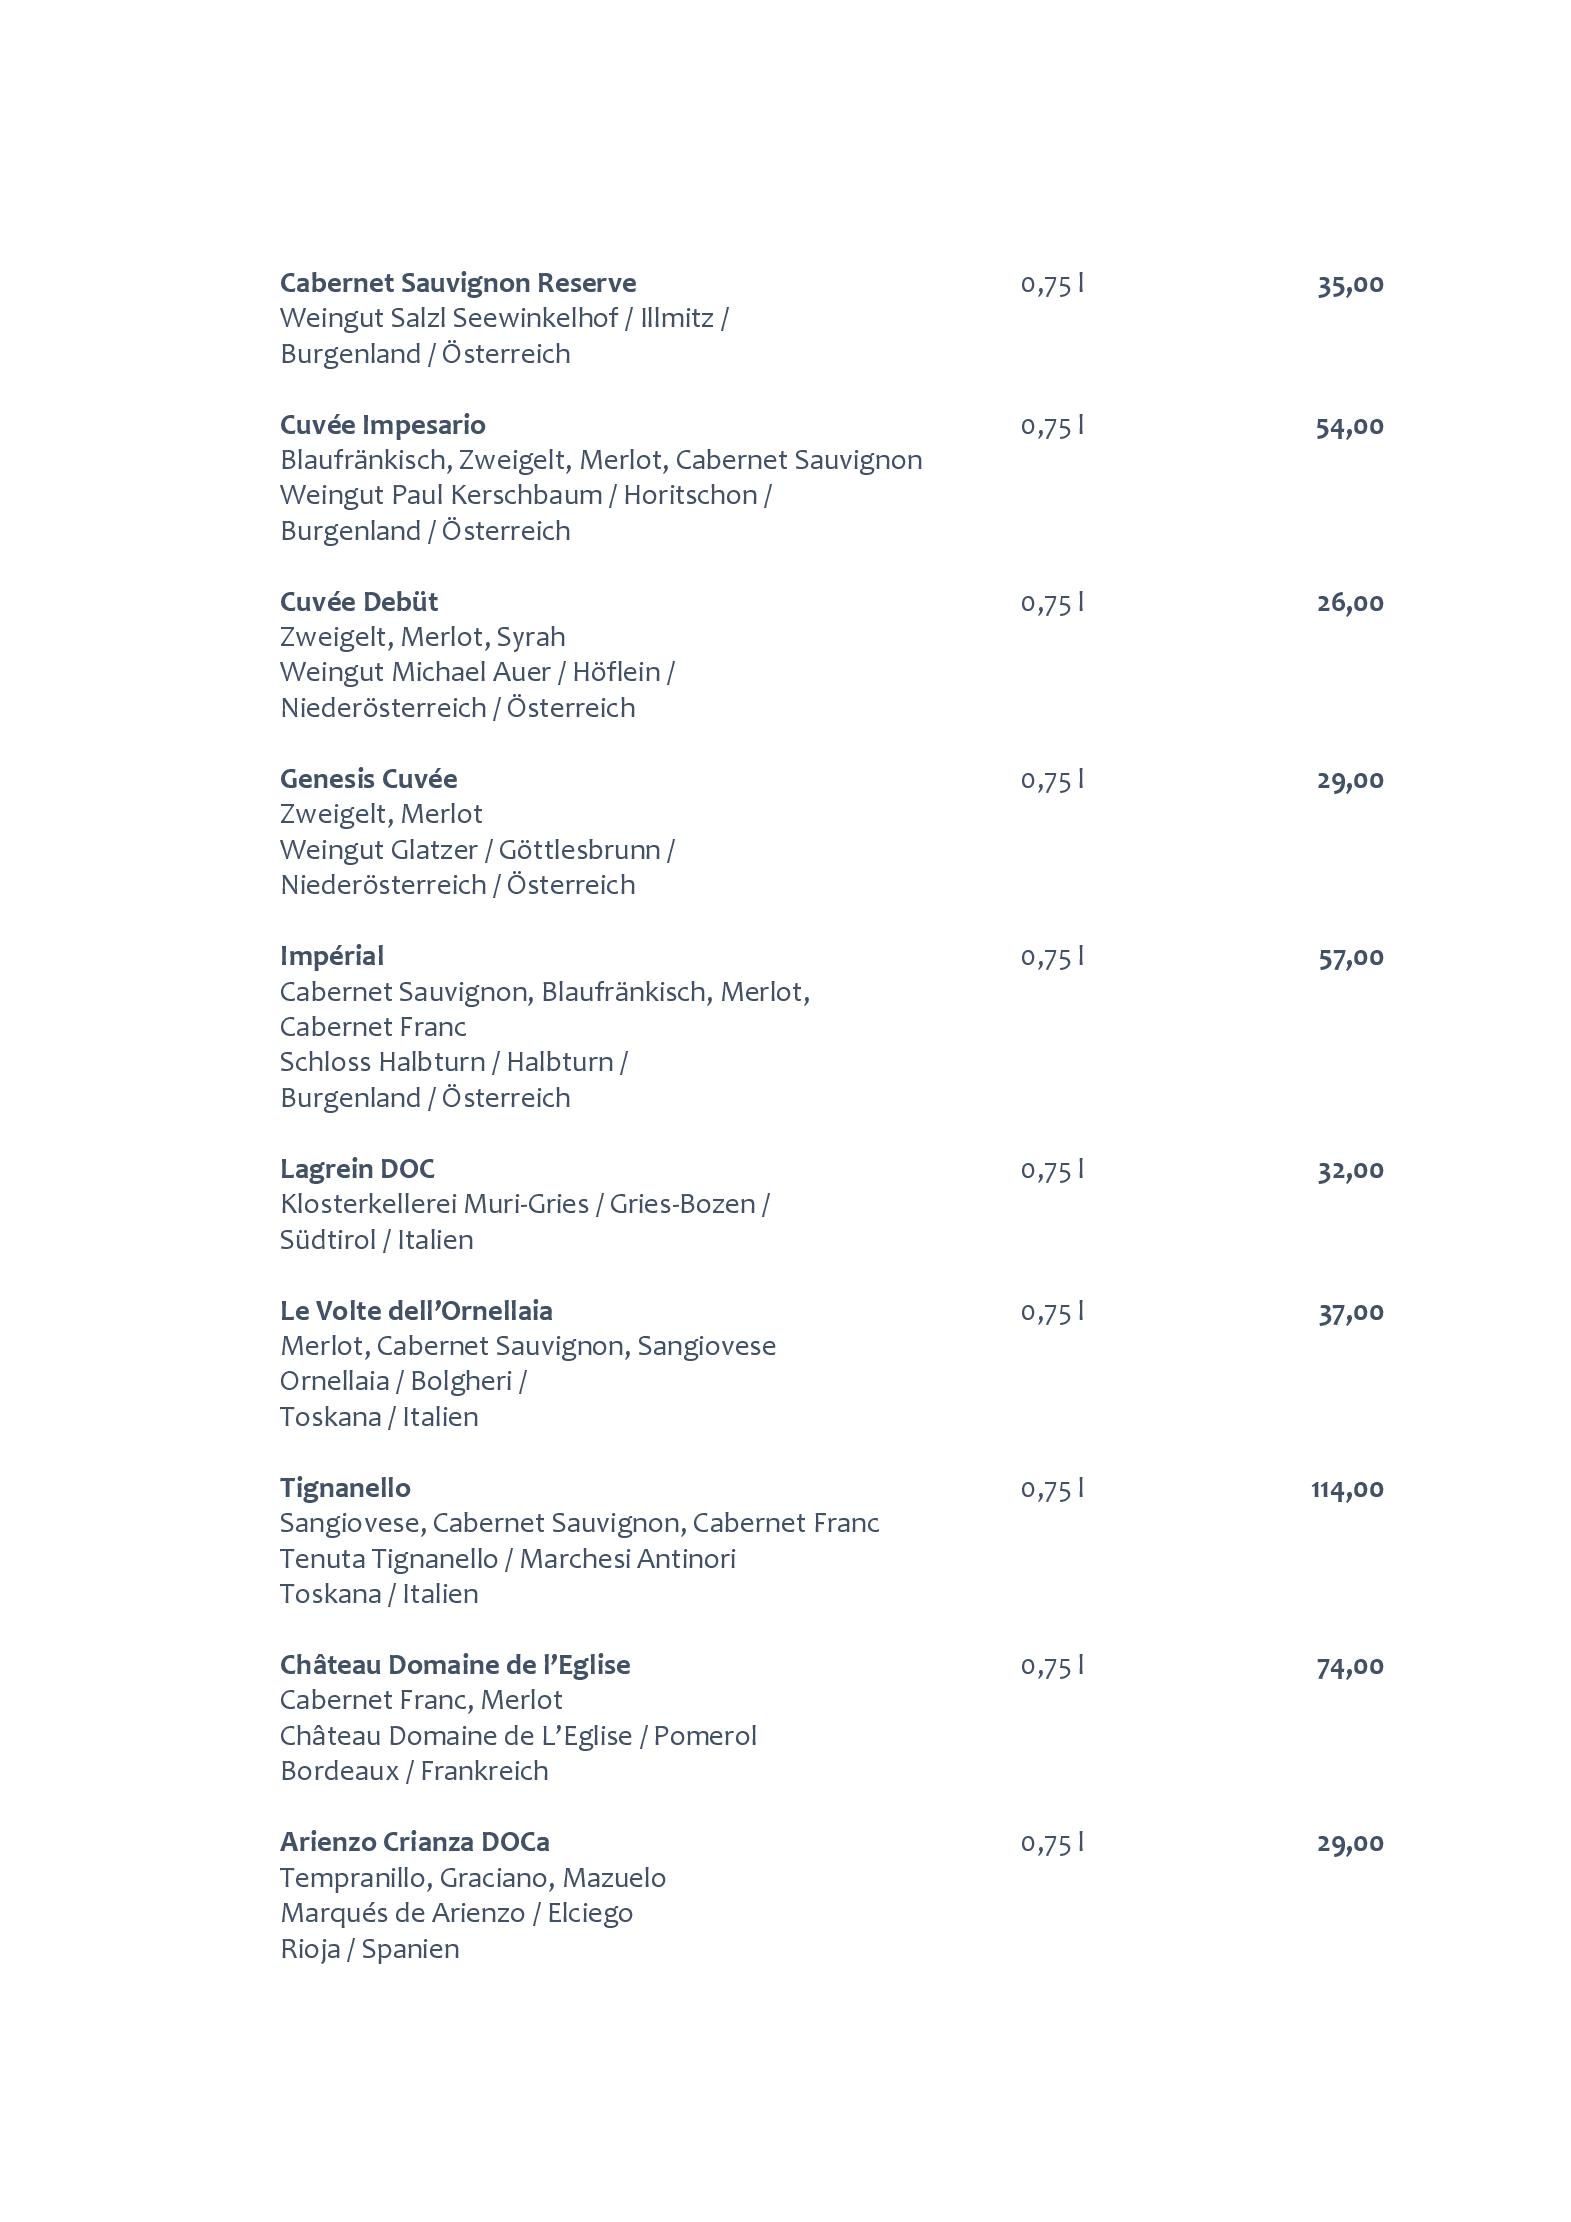Select the 35,00 price at top
The width and height of the screenshot is (1571, 2222).
pyautogui.click(x=1351, y=285)
